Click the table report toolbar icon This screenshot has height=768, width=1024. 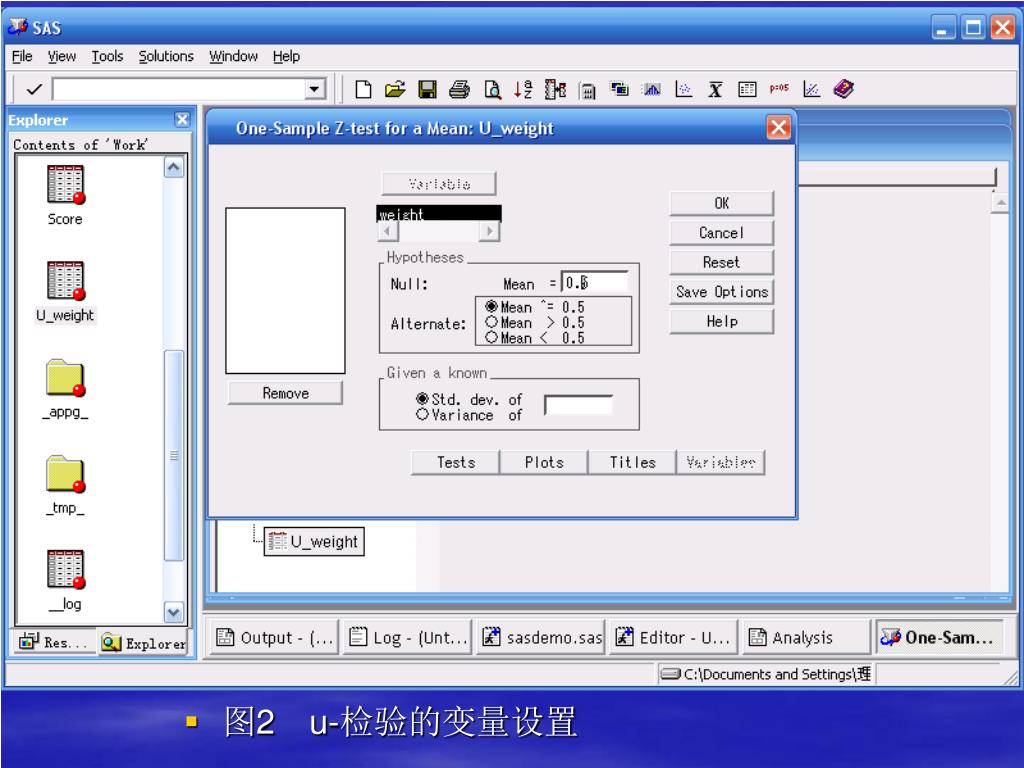pyautogui.click(x=747, y=89)
